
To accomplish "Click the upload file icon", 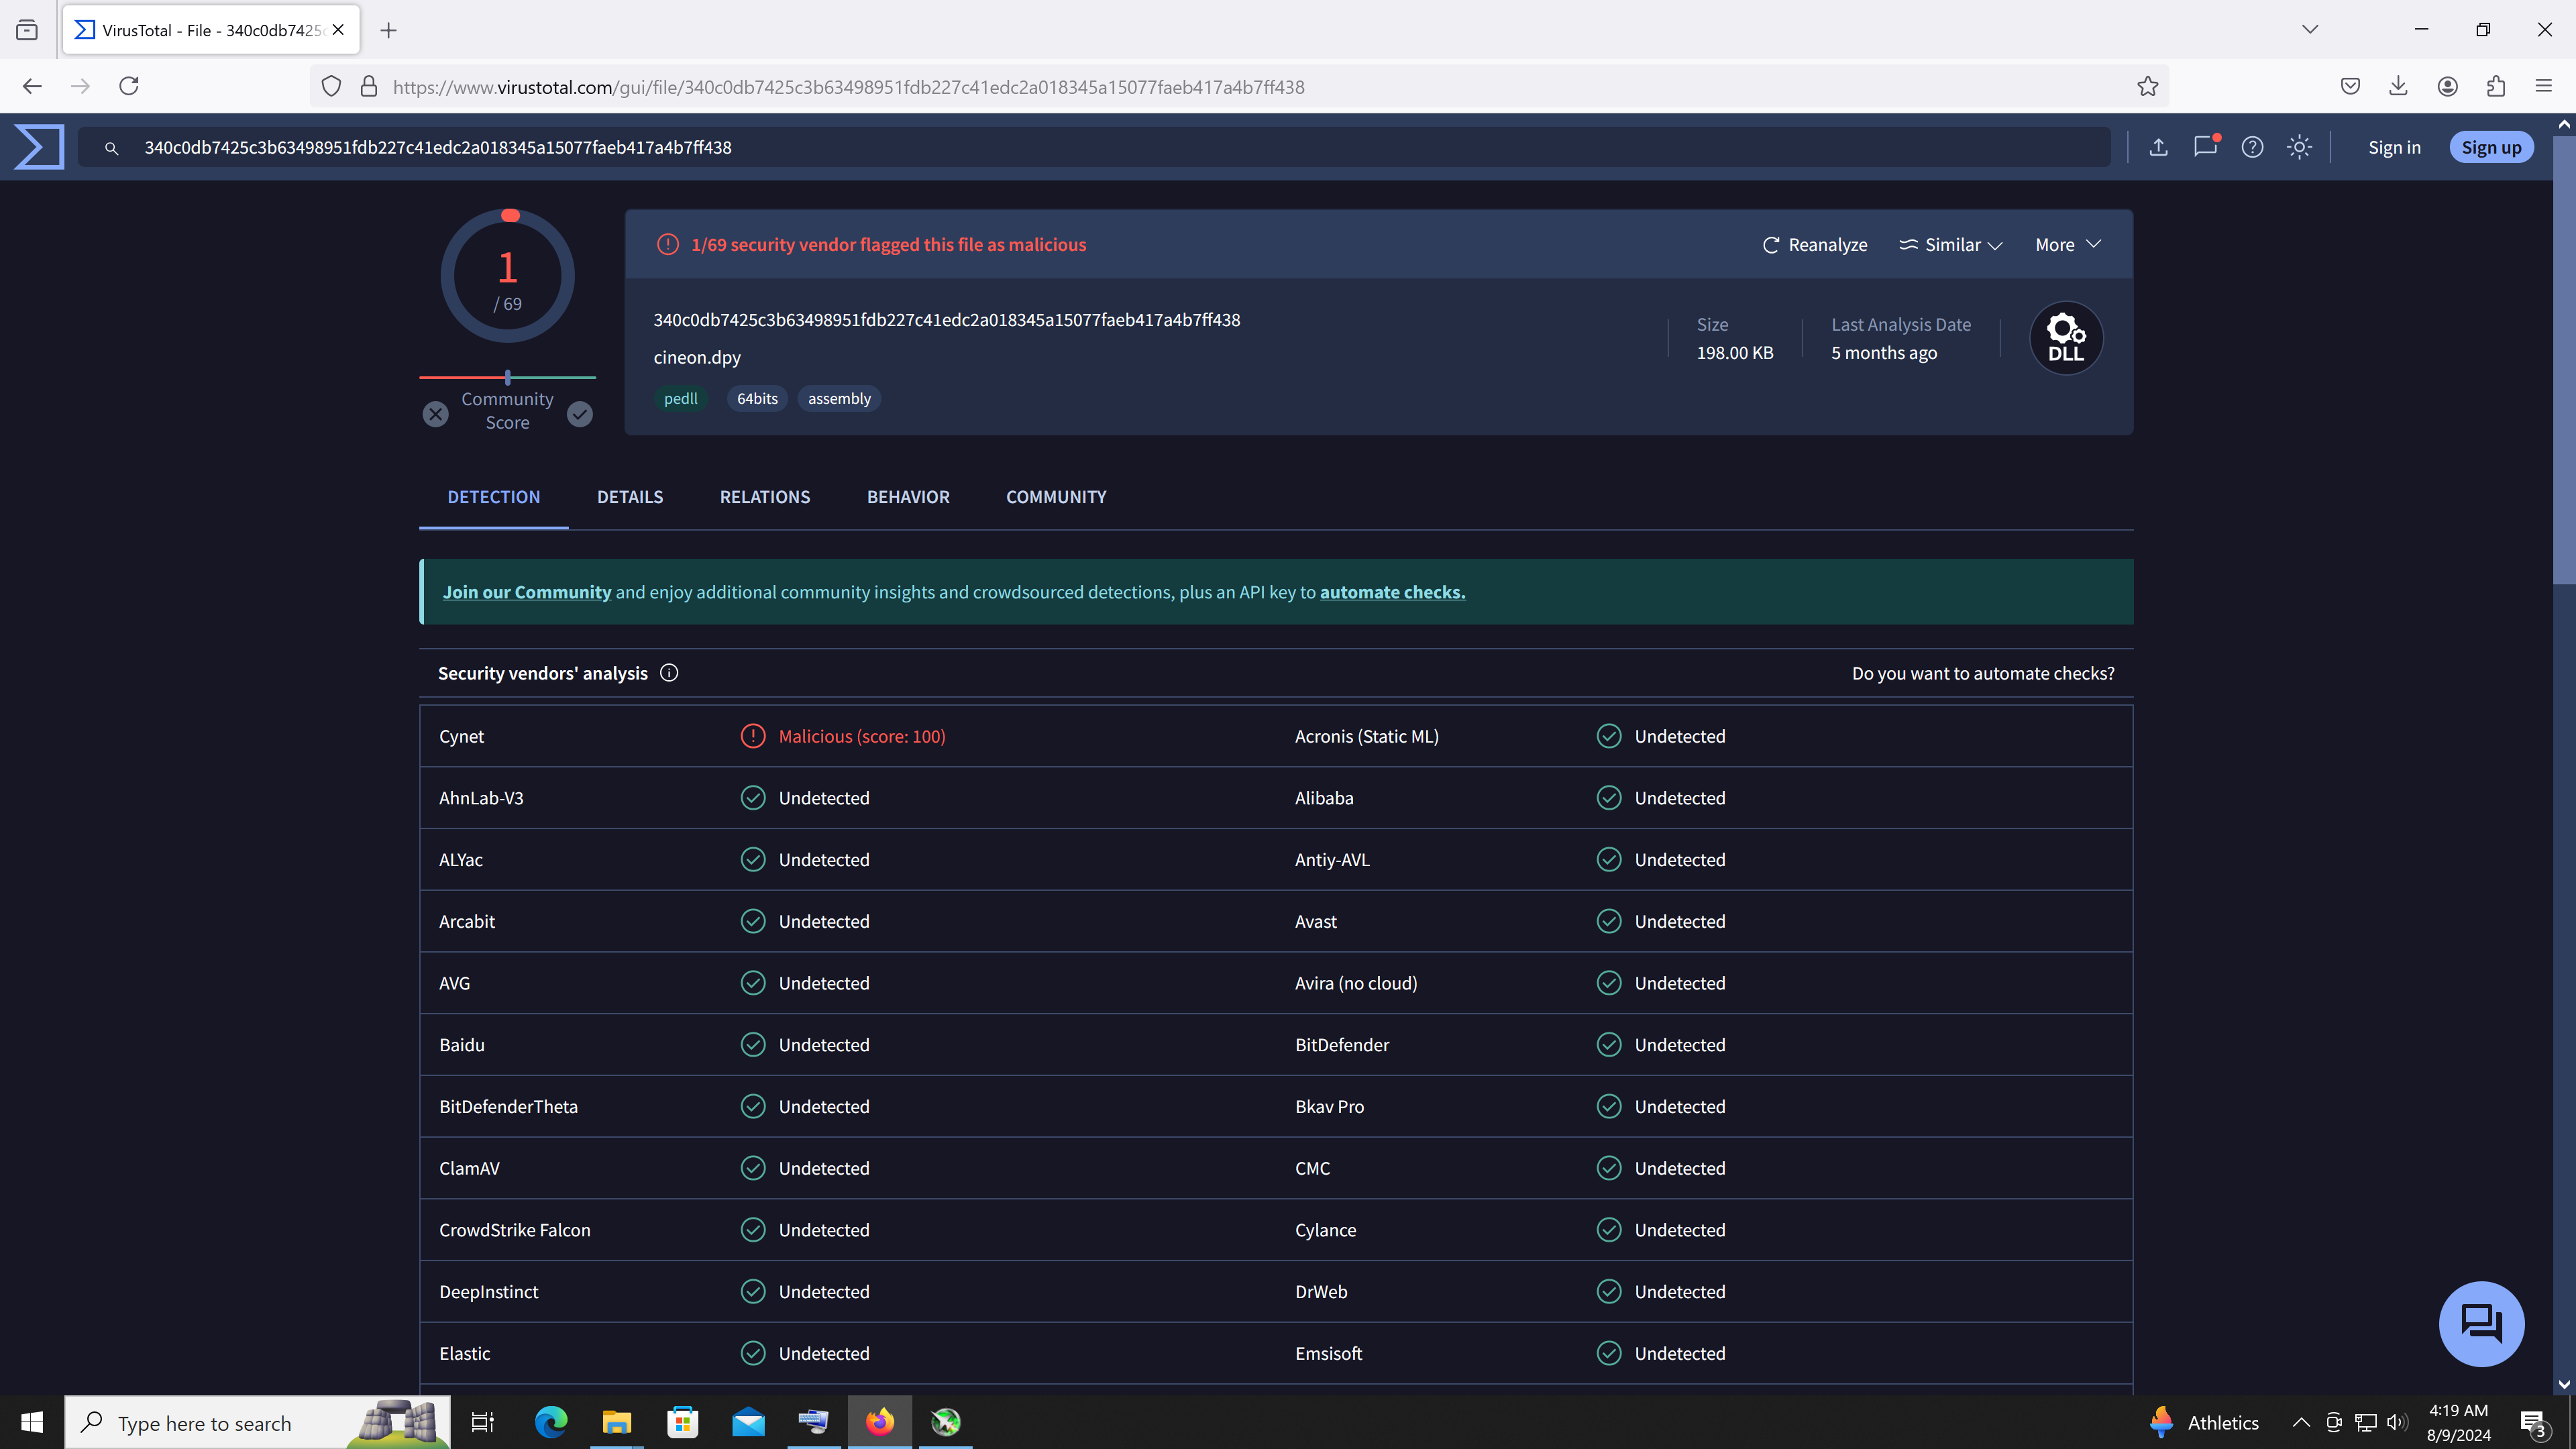I will tap(2158, 147).
